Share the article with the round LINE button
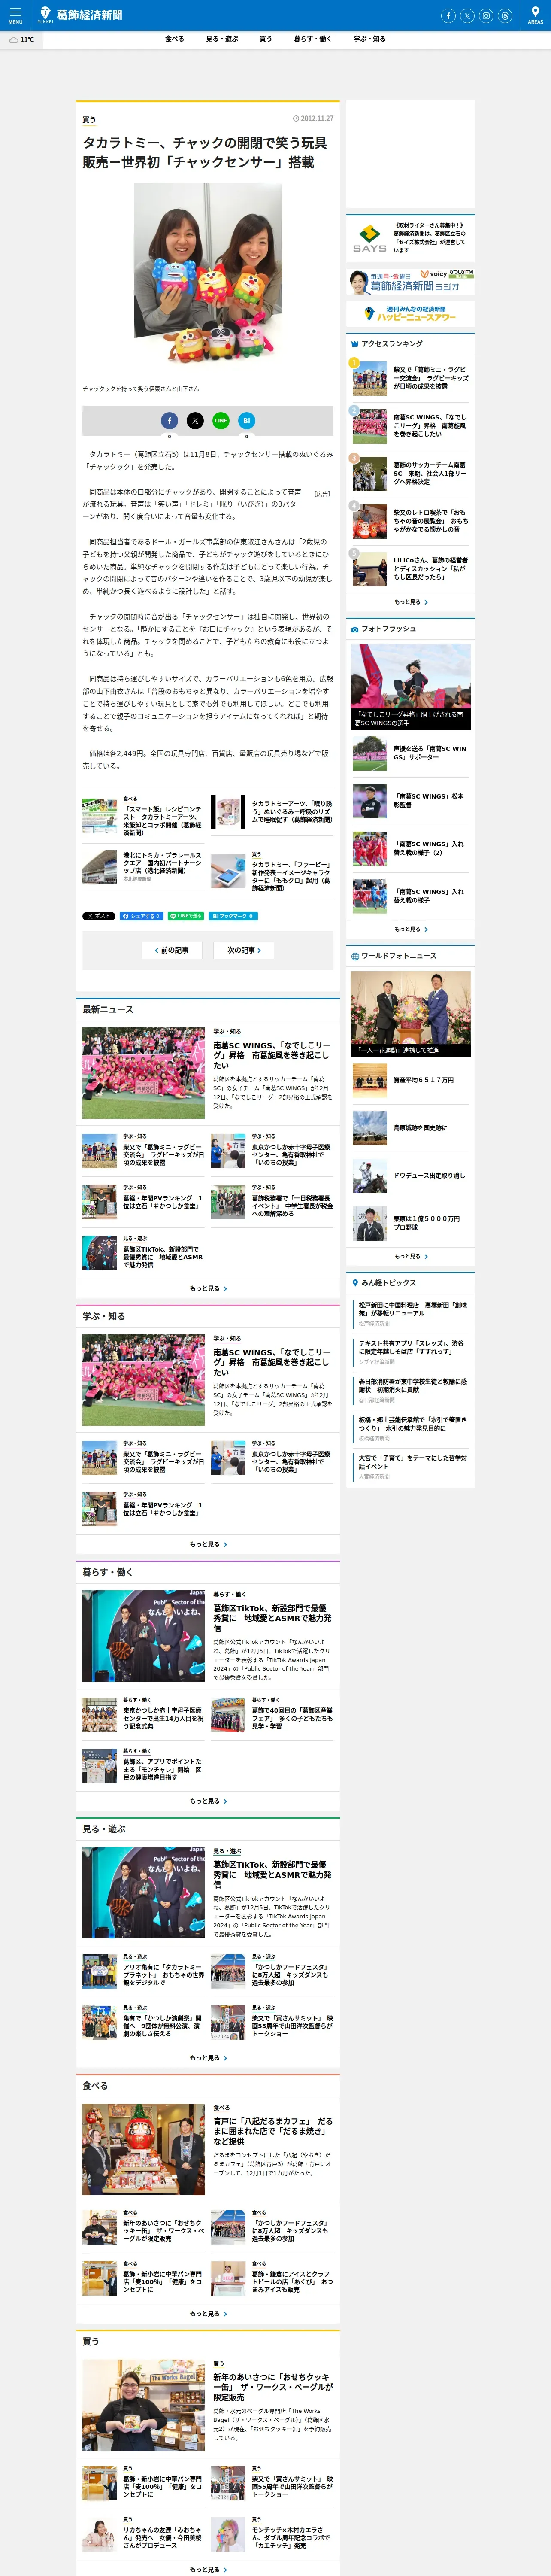 (x=221, y=421)
